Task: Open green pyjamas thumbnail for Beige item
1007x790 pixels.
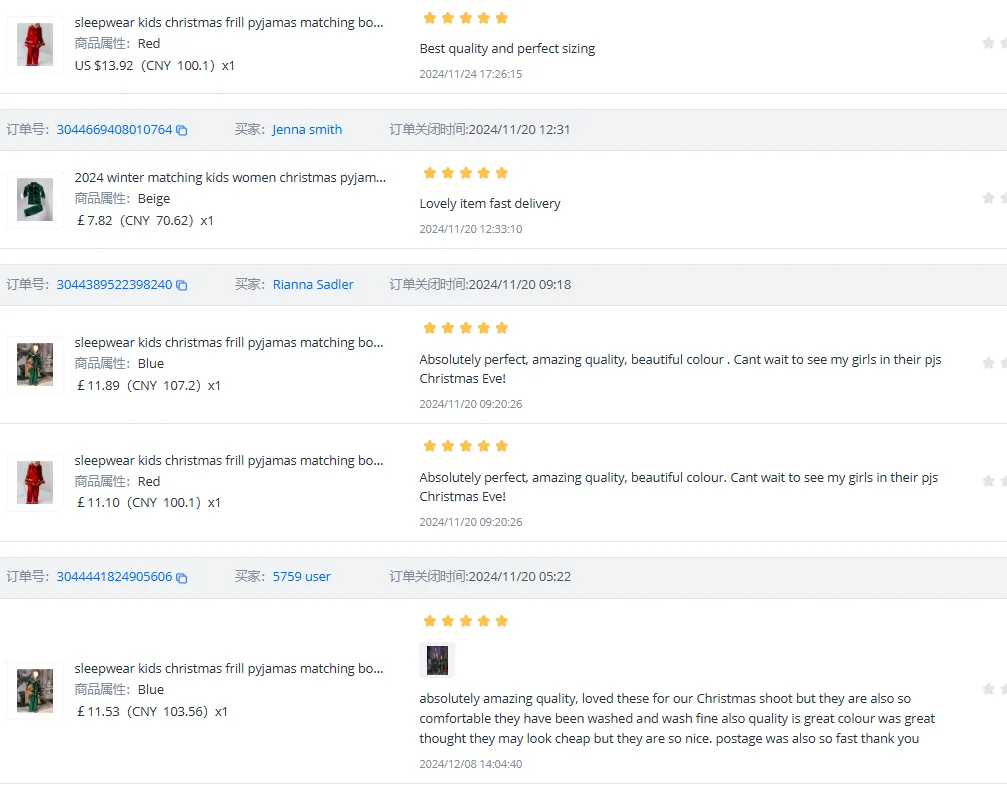Action: (35, 200)
